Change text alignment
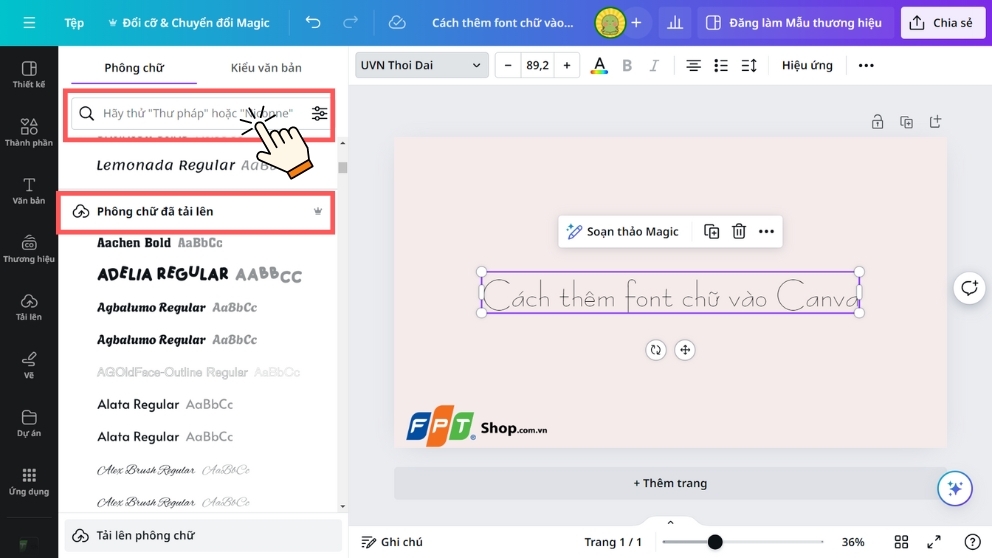 [693, 65]
